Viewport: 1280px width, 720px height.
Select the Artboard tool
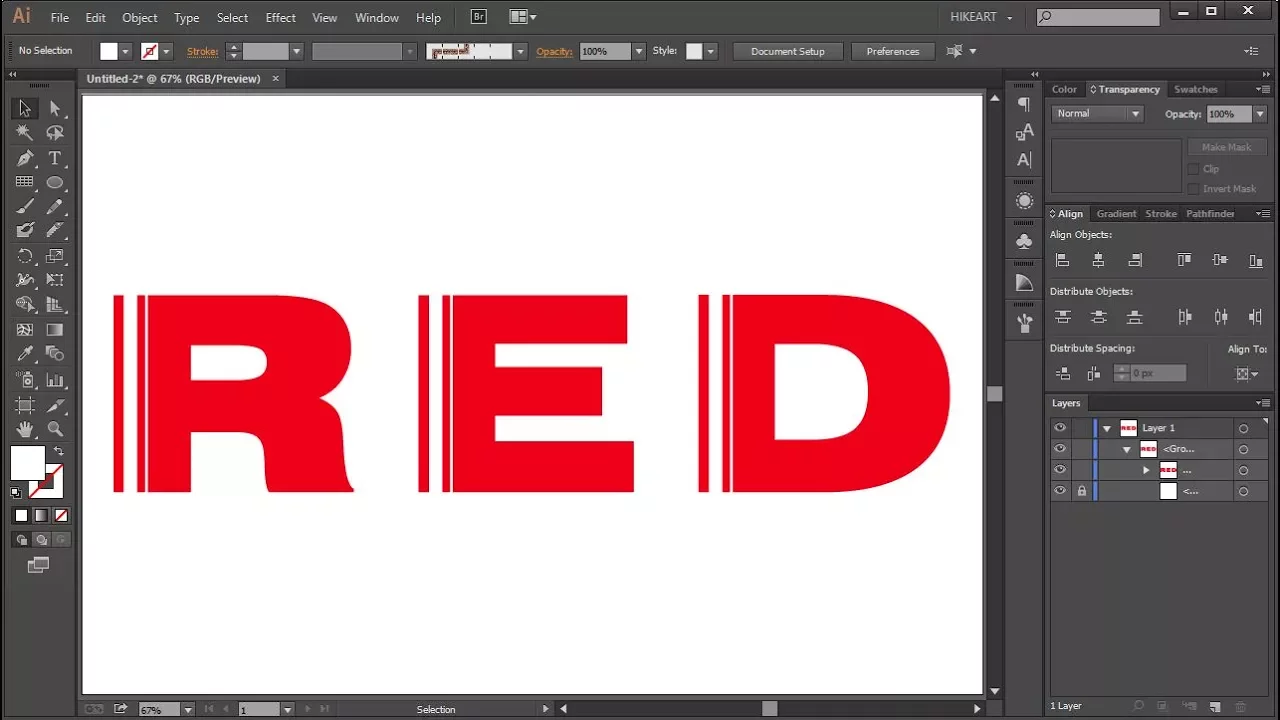(25, 404)
